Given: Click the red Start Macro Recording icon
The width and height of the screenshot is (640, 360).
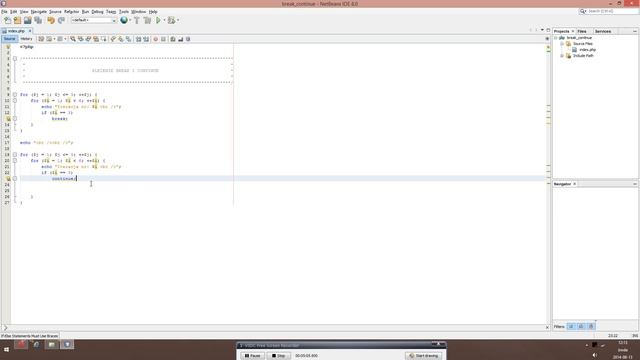Looking at the screenshot, I should tap(156, 39).
